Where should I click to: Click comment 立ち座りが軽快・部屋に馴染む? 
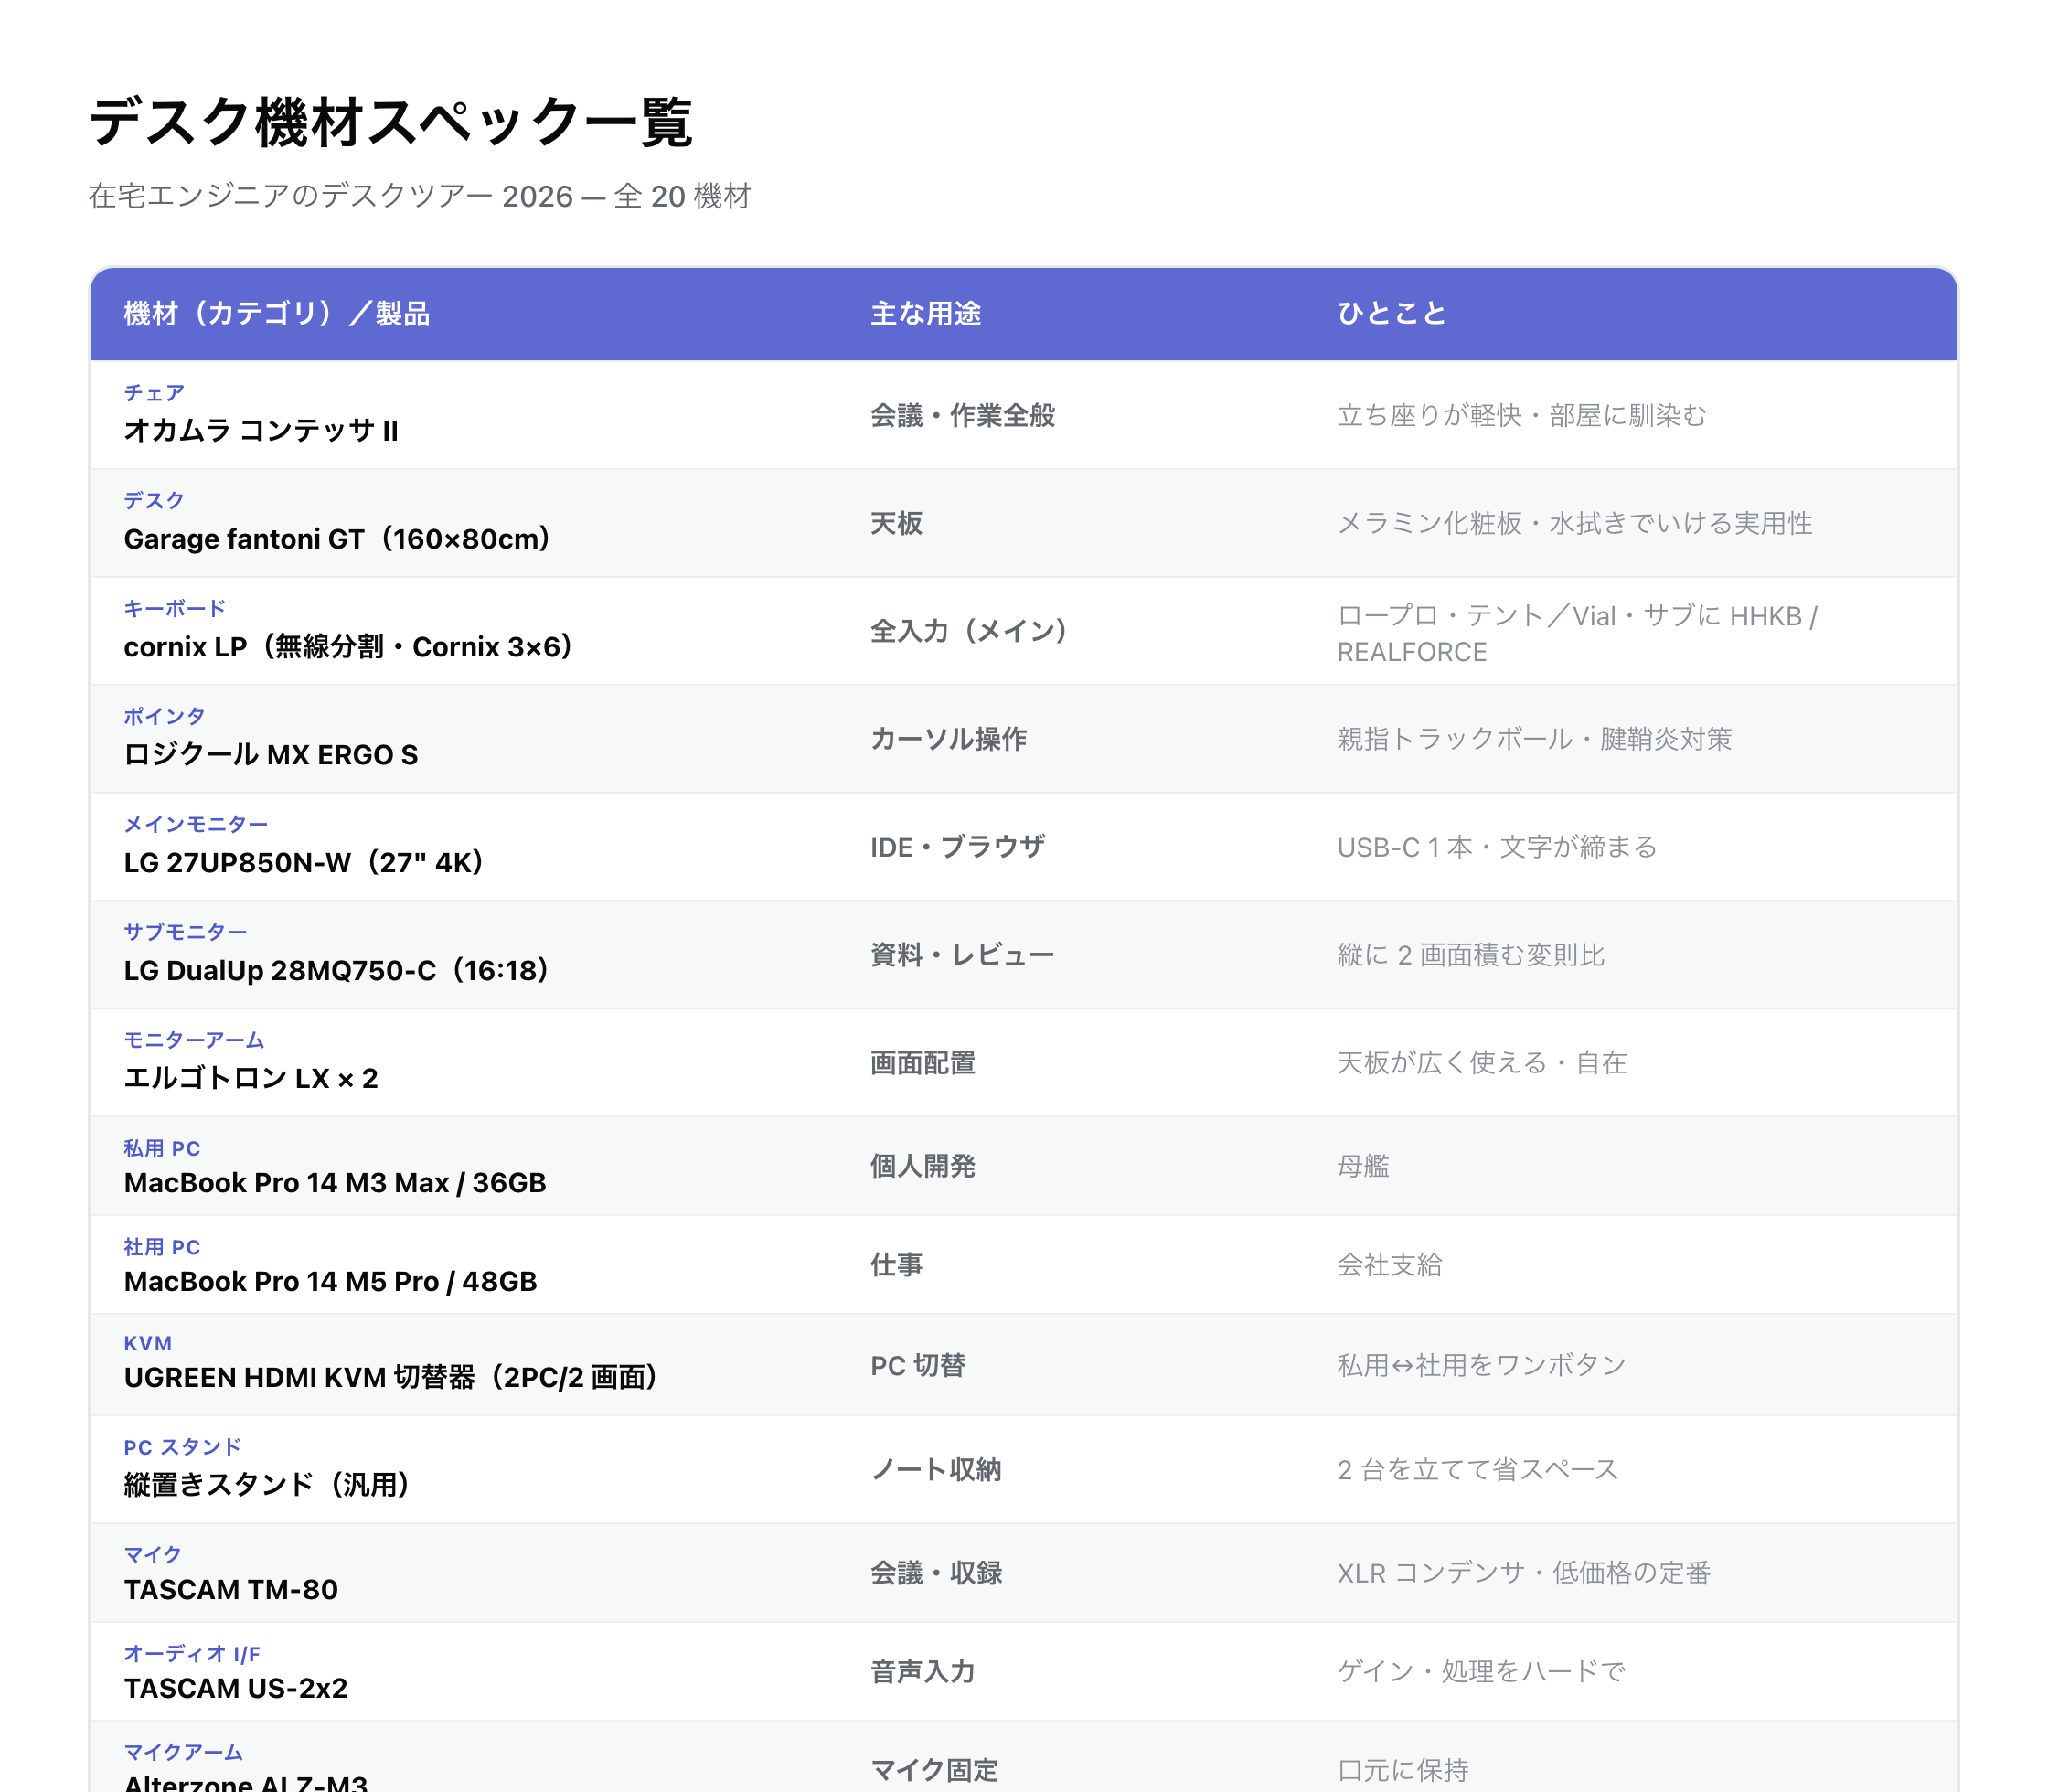(1521, 415)
